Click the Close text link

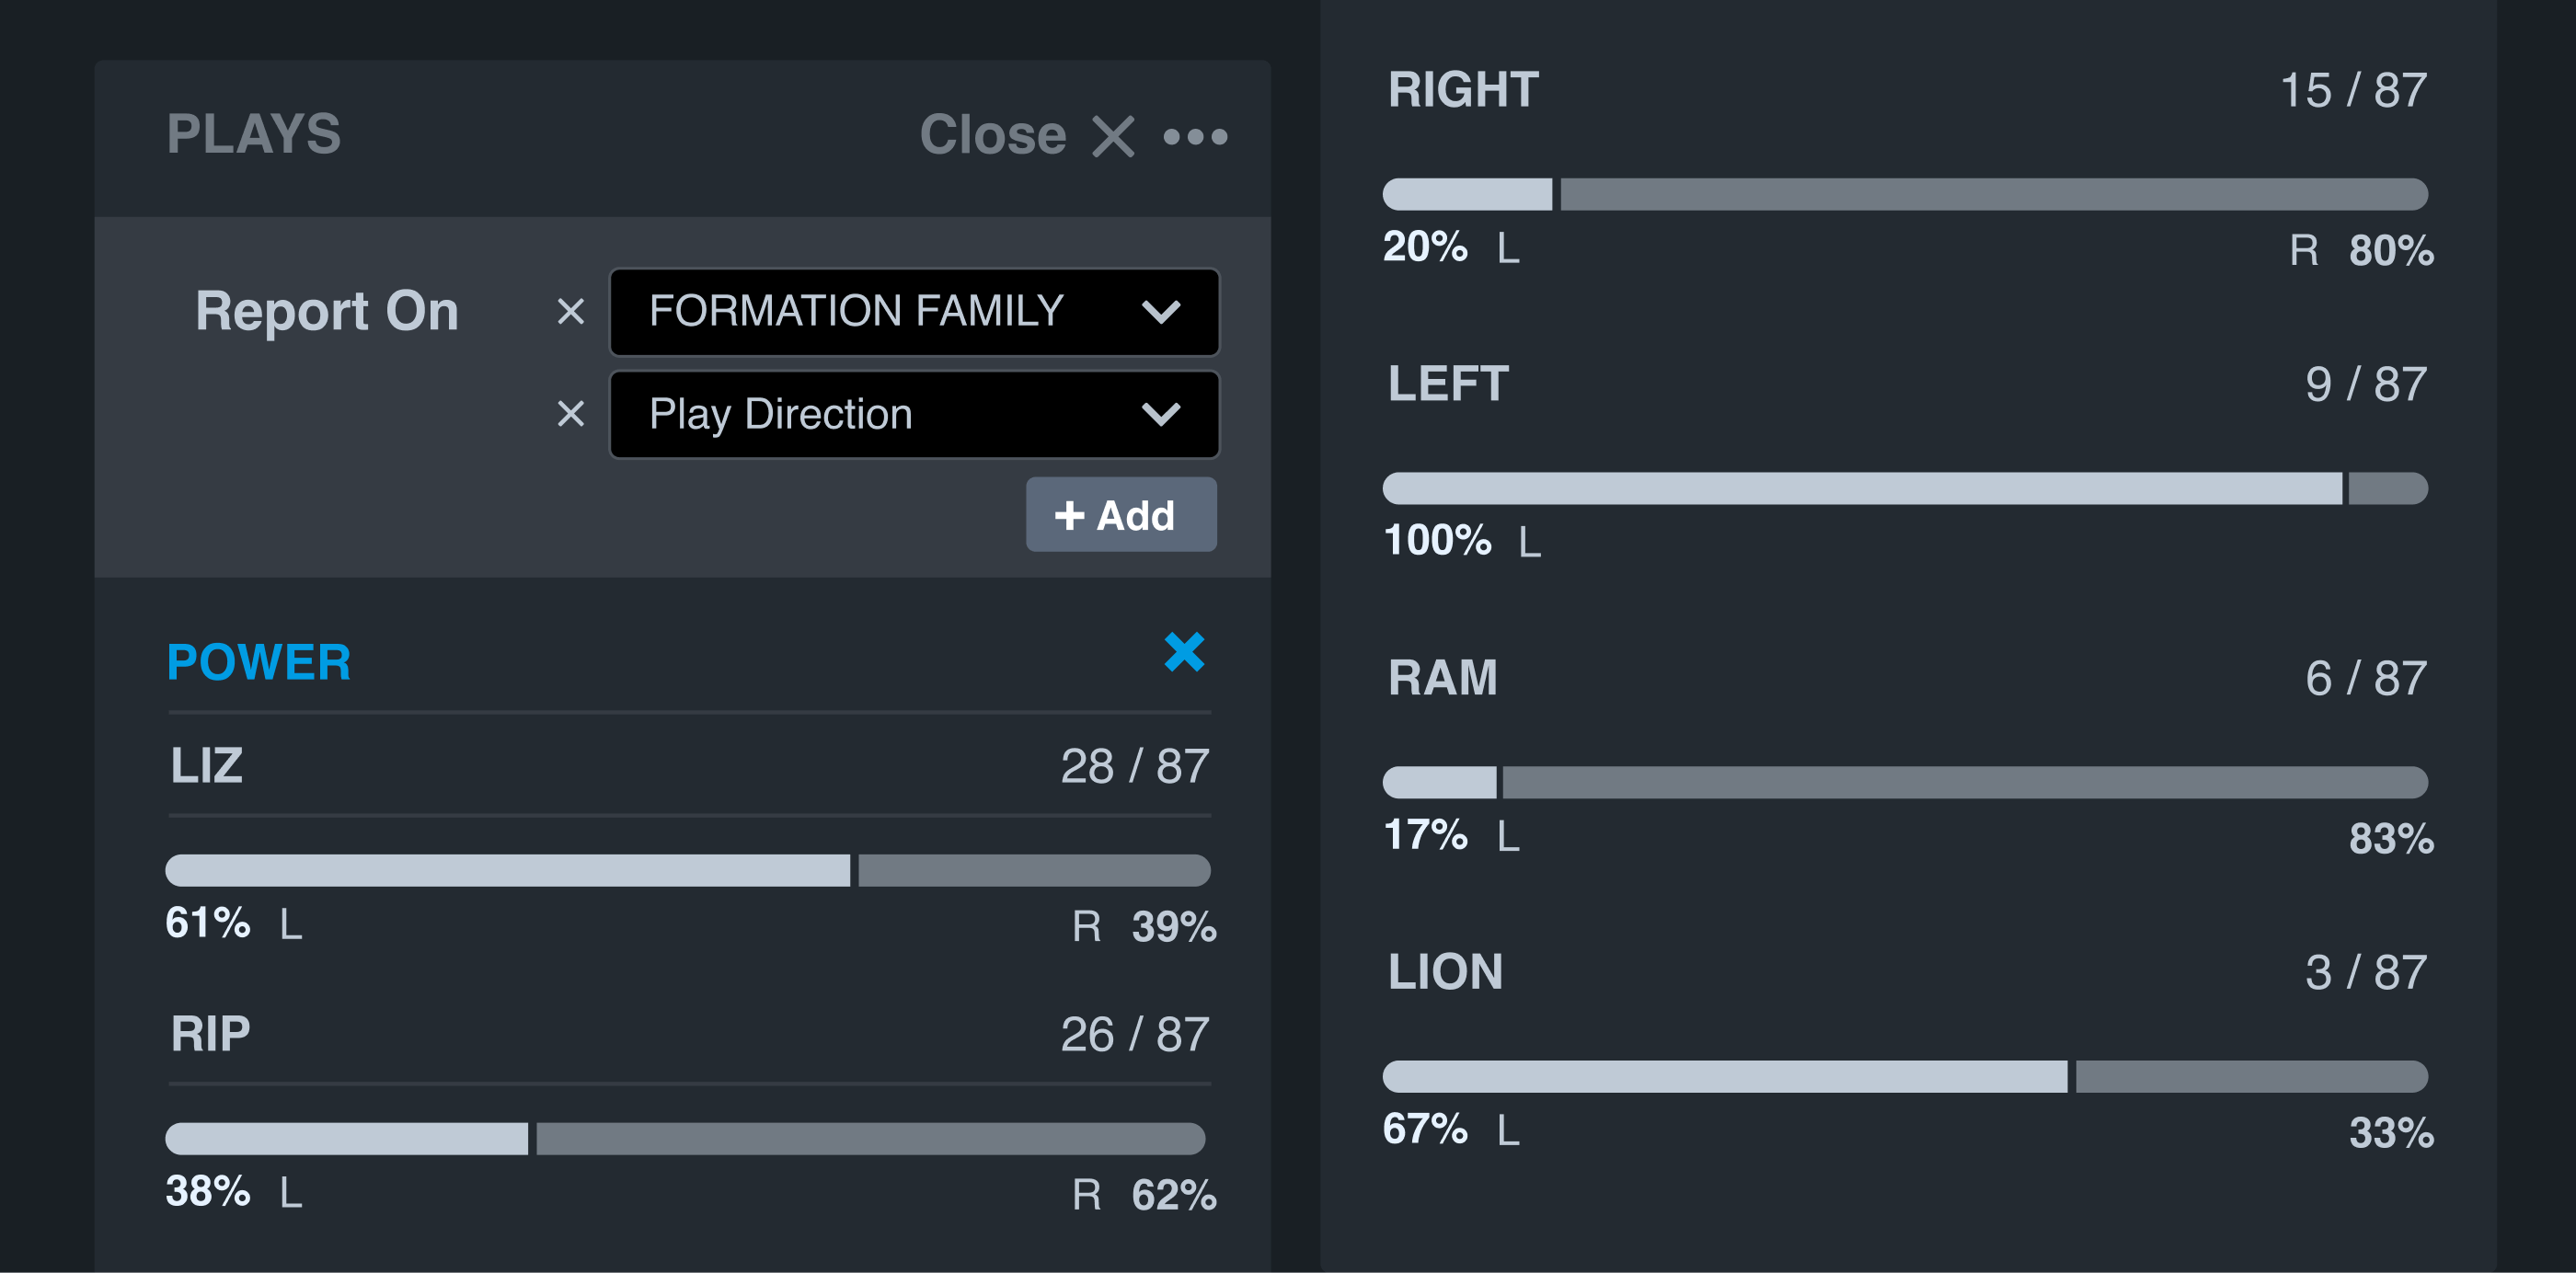tap(992, 135)
